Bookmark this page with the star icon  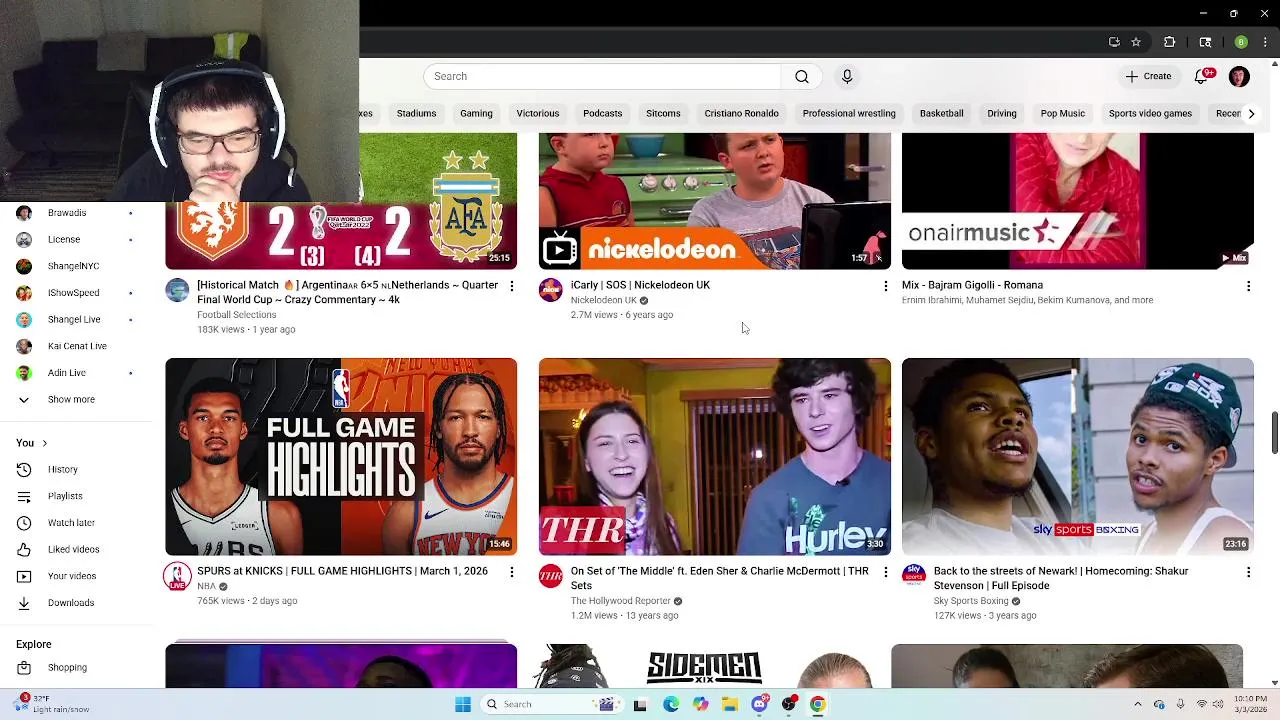tap(1136, 42)
